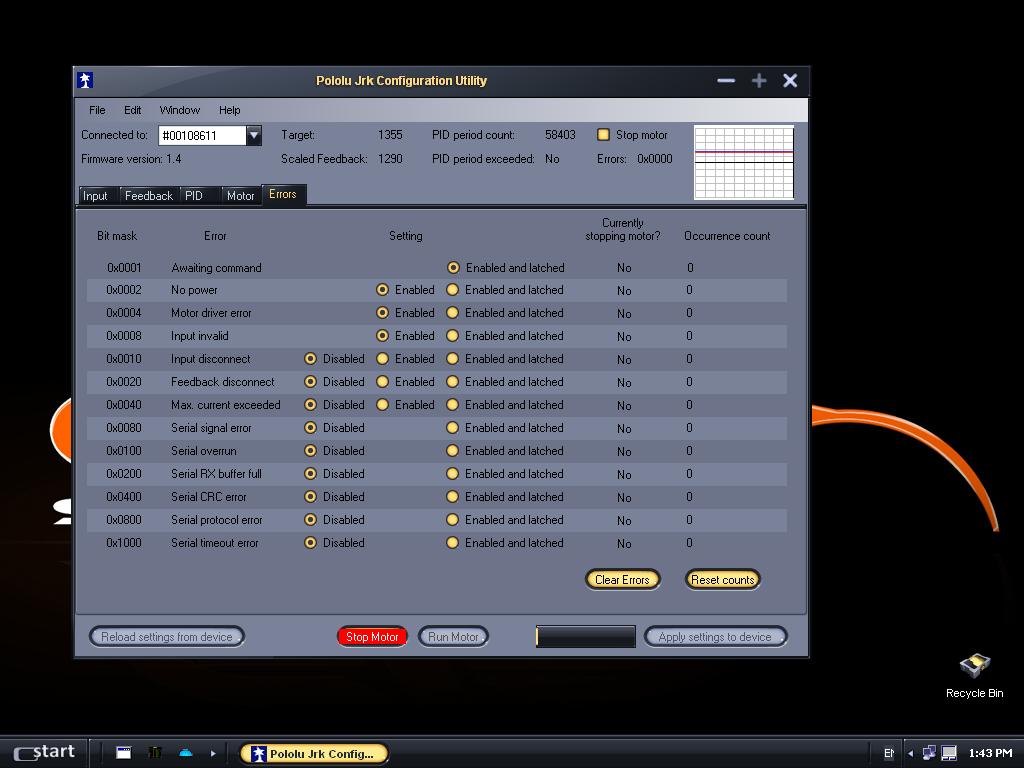Viewport: 1024px width, 768px height.
Task: Select Enabled and latched for Input disconnect
Action: pyautogui.click(x=452, y=359)
